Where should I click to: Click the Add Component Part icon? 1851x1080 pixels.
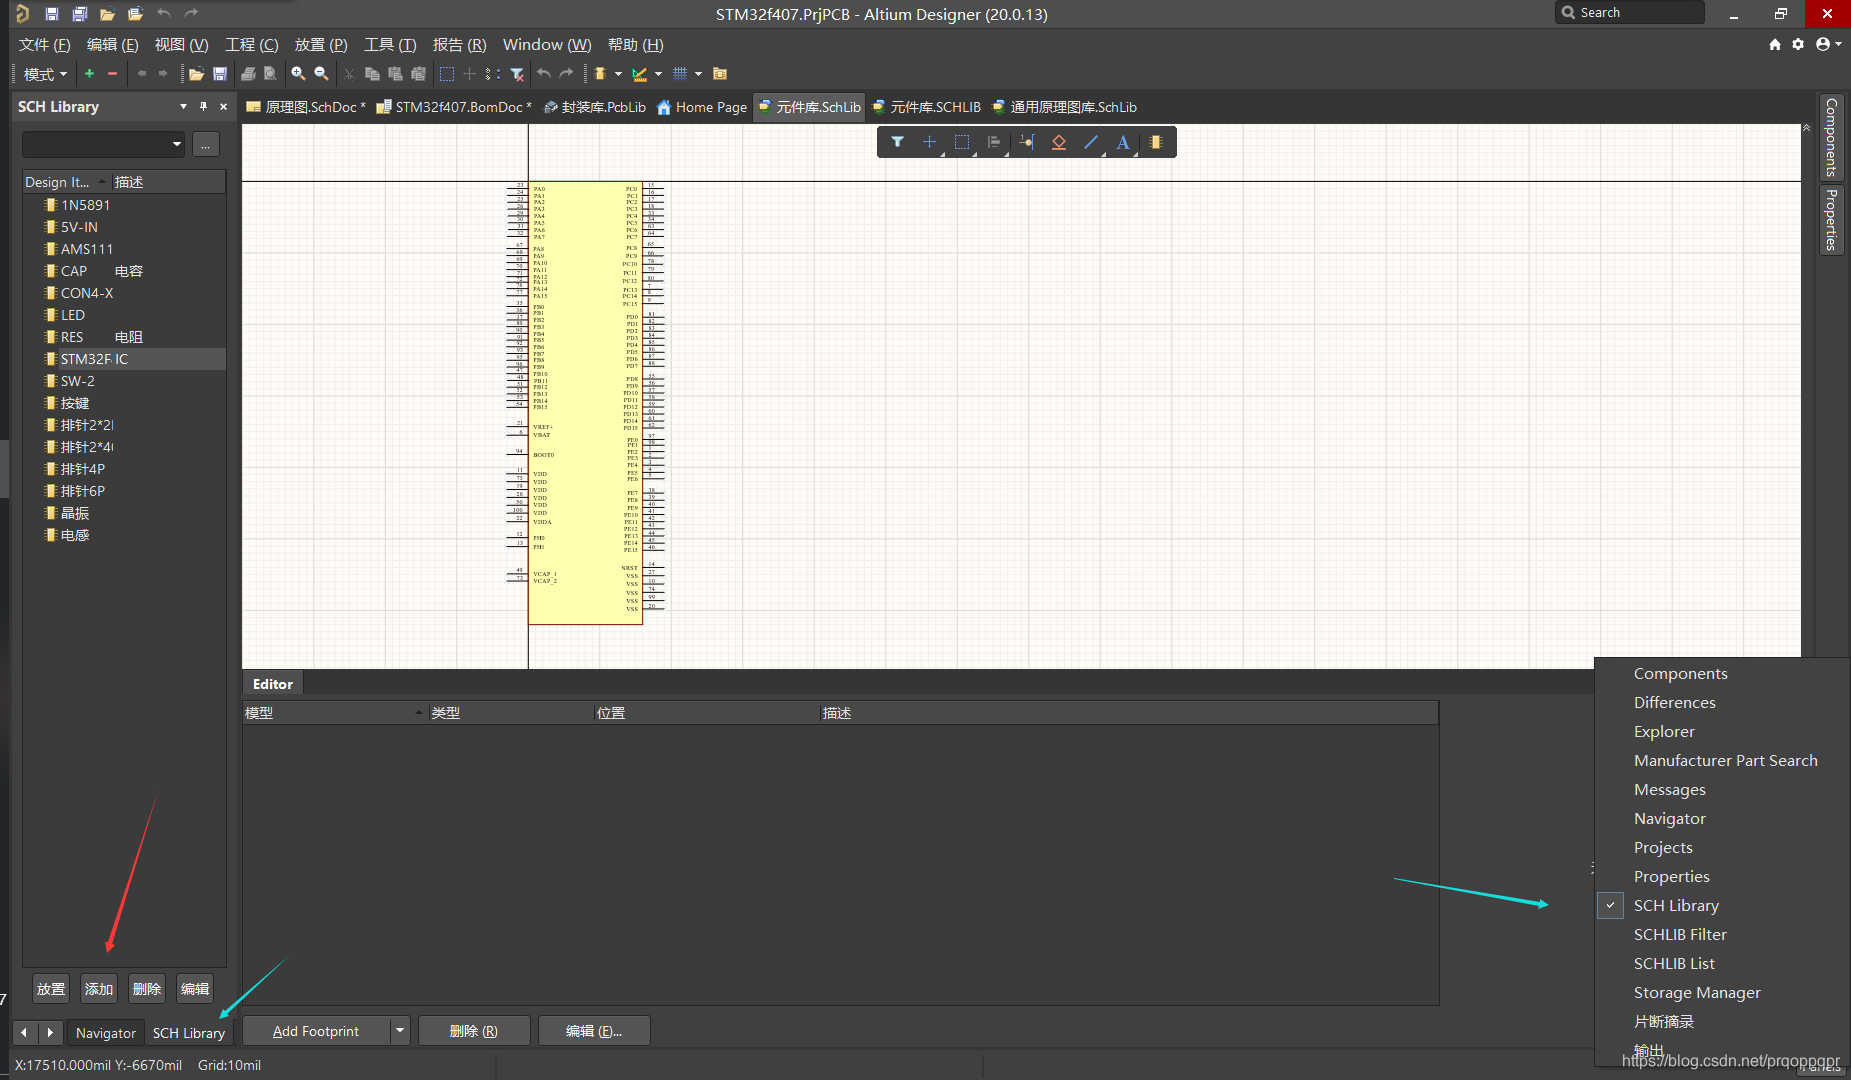click(1155, 142)
